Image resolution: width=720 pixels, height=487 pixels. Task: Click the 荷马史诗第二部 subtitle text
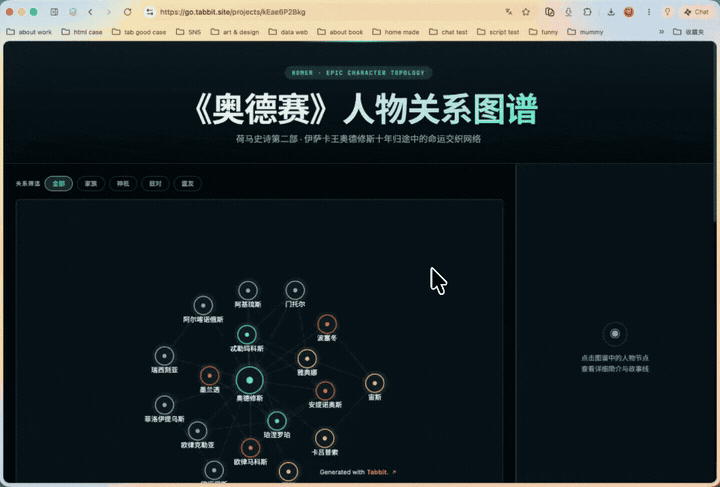pyautogui.click(x=358, y=139)
